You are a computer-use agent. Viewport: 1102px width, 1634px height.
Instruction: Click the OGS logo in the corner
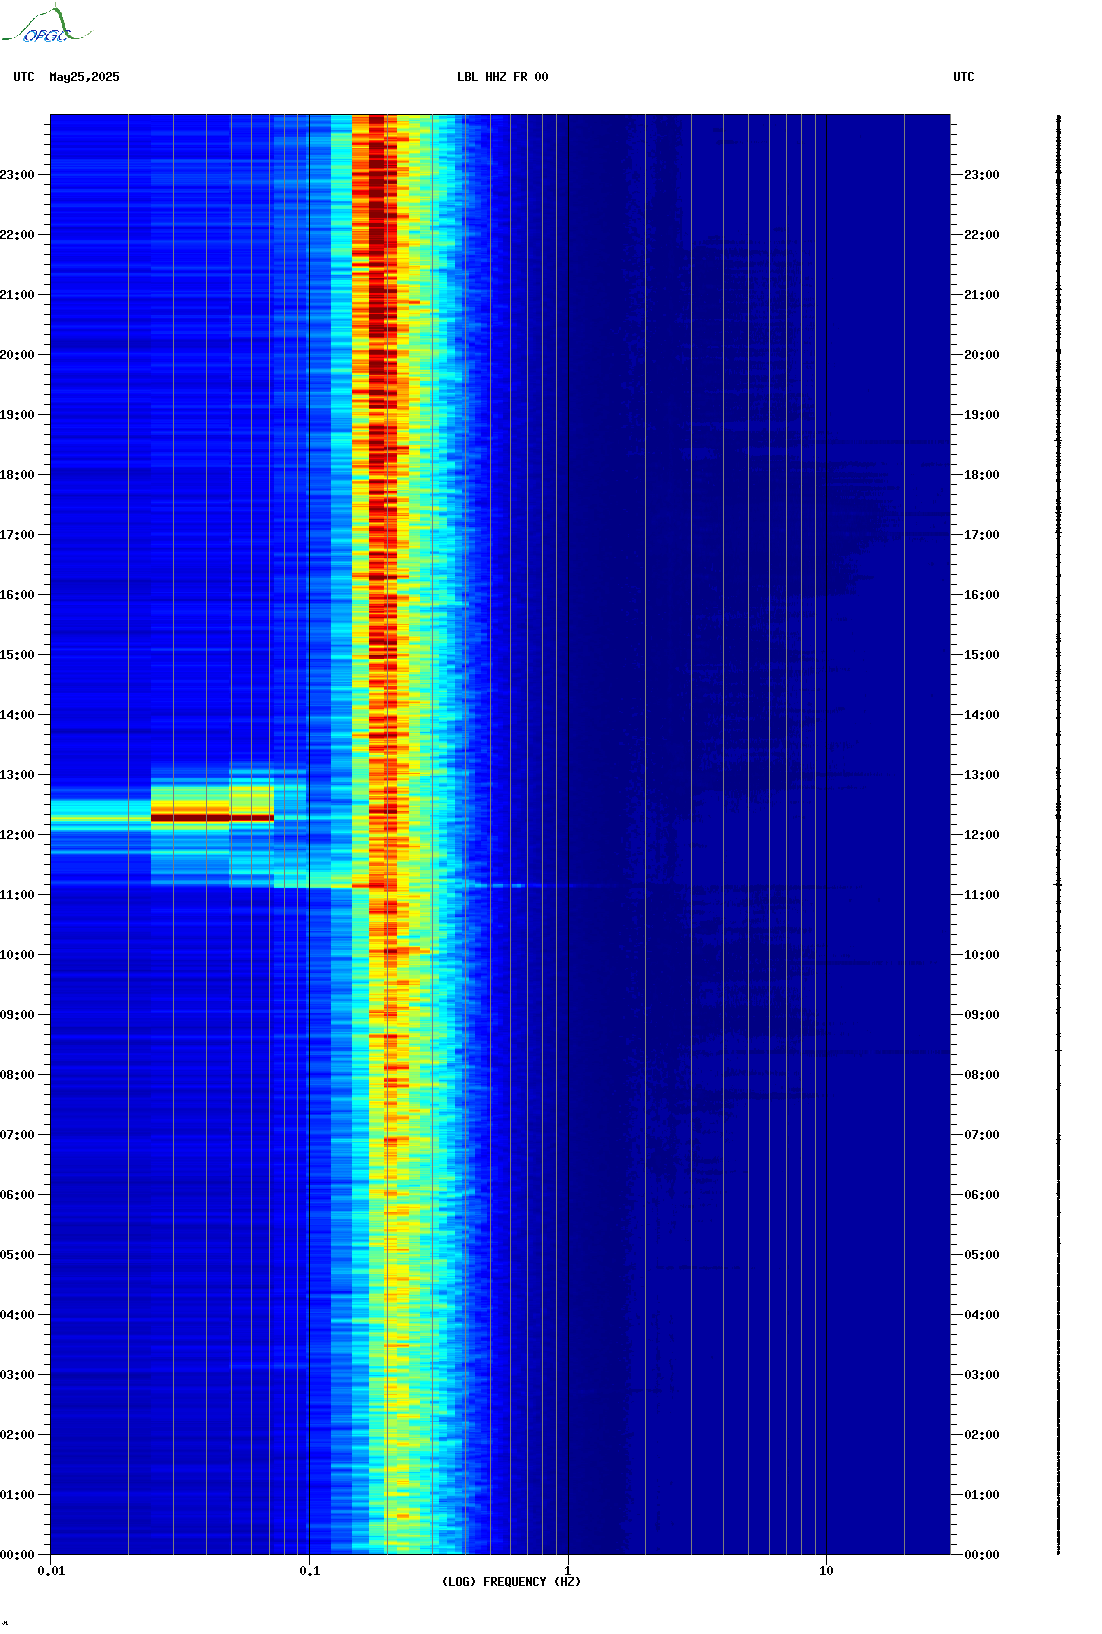46,25
